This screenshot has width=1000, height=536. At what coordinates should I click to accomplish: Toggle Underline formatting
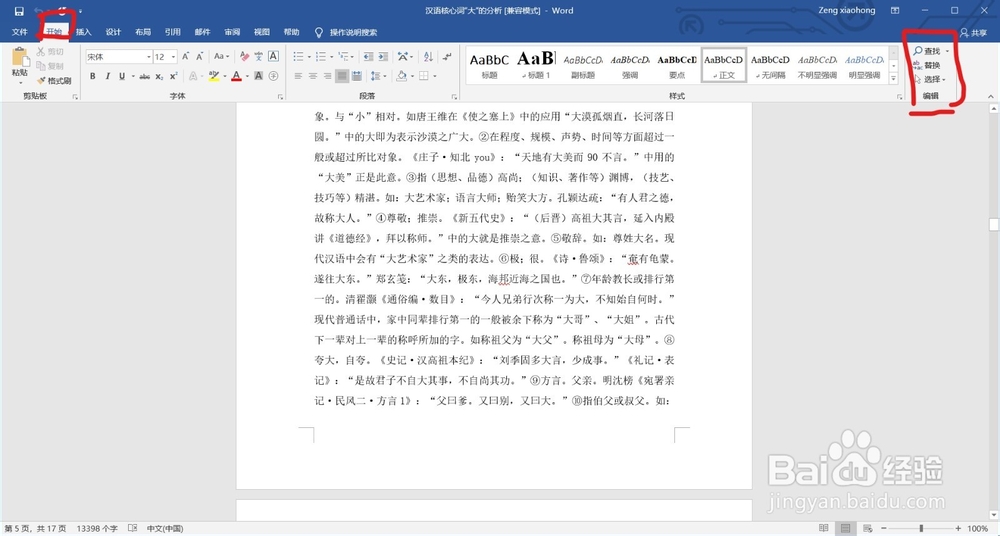[122, 76]
